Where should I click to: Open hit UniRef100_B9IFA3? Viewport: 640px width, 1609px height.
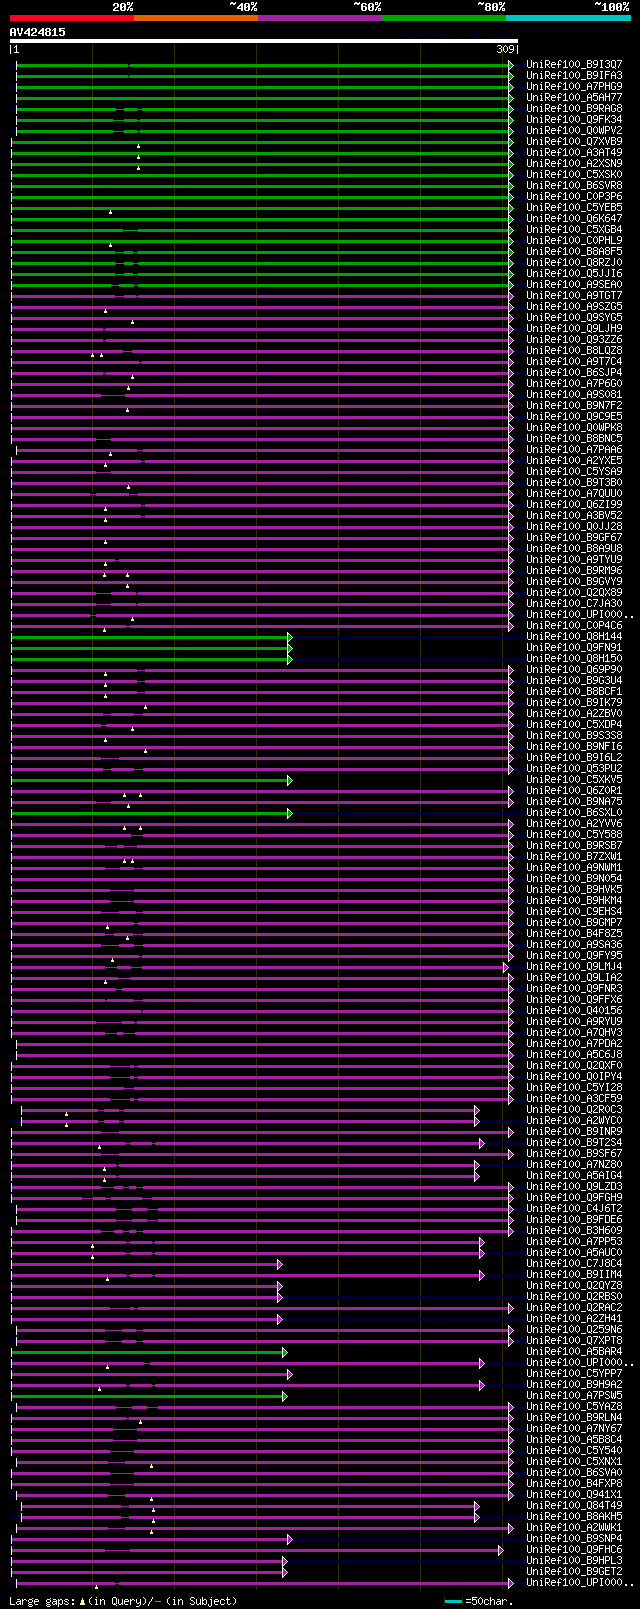pyautogui.click(x=574, y=76)
